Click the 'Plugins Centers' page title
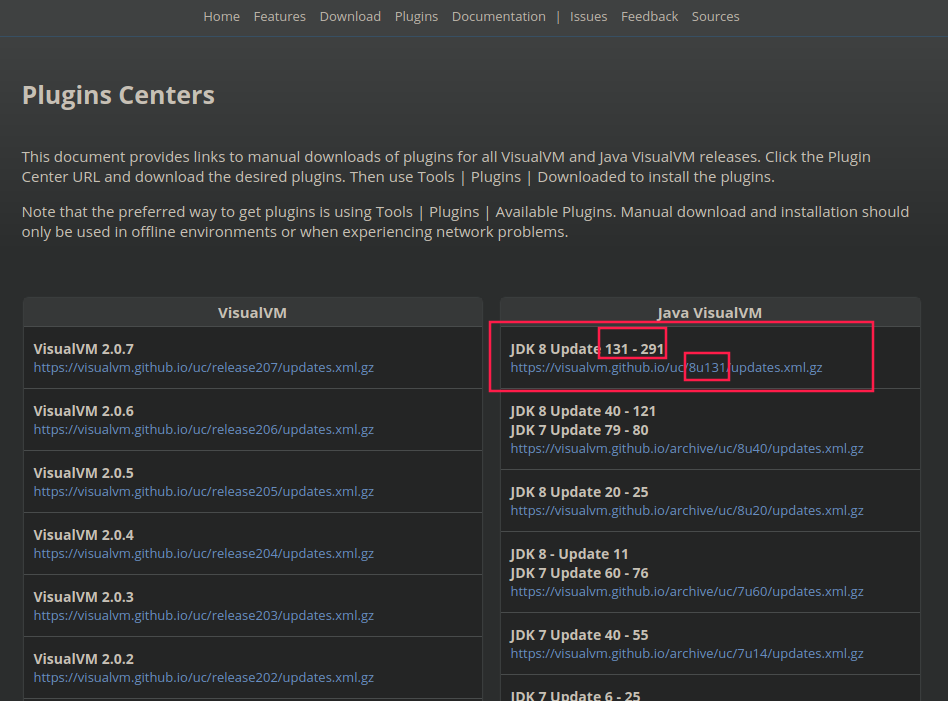 [x=118, y=96]
